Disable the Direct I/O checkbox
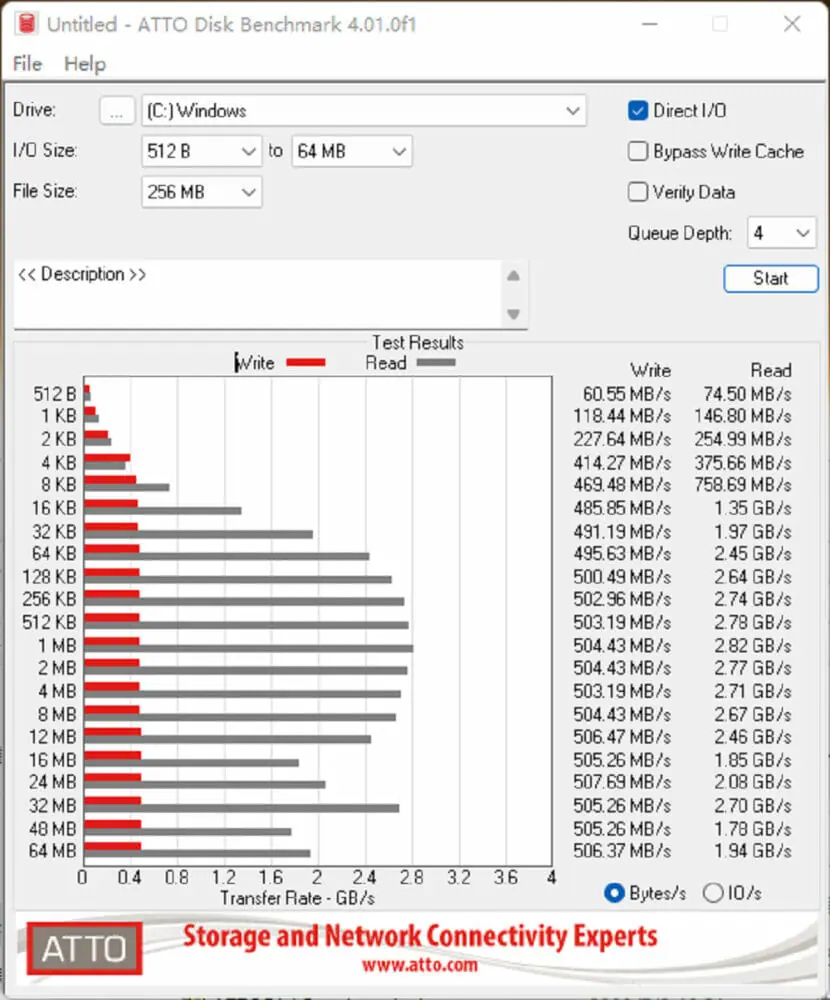 638,111
